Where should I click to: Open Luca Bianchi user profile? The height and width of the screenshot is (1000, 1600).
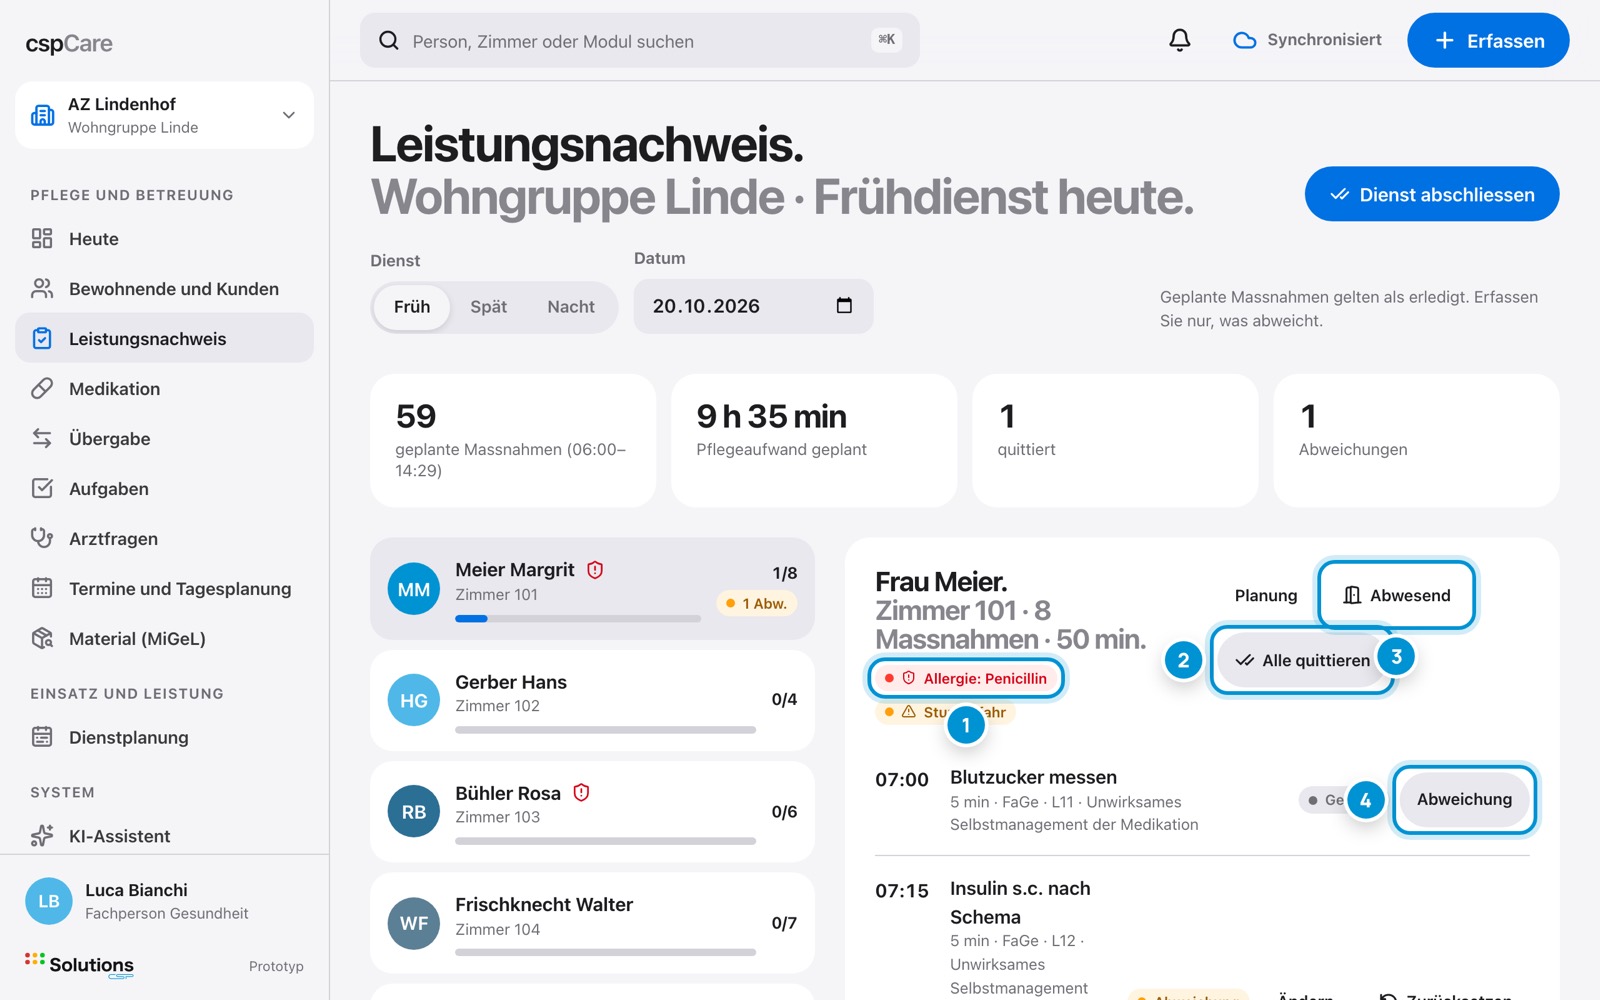coord(164,901)
